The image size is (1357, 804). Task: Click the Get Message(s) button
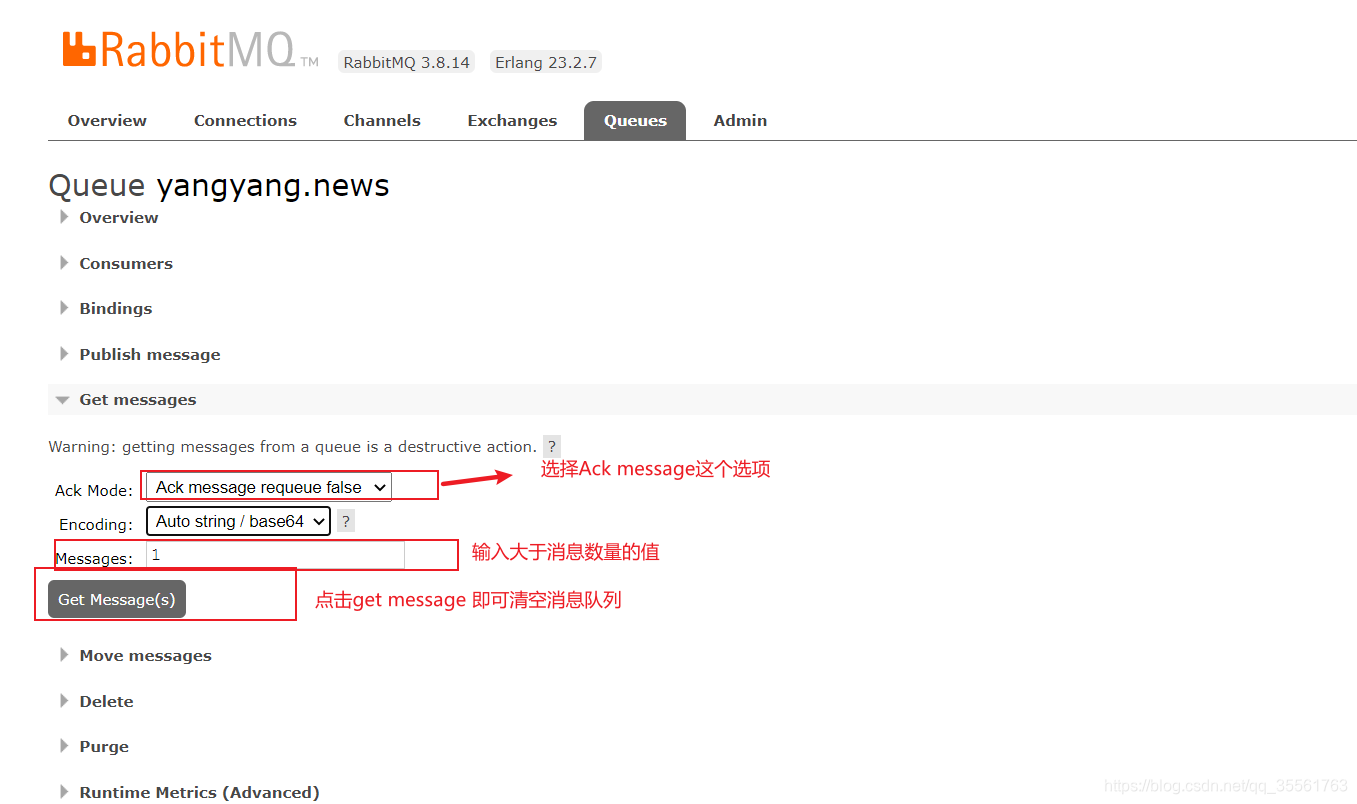pos(117,599)
